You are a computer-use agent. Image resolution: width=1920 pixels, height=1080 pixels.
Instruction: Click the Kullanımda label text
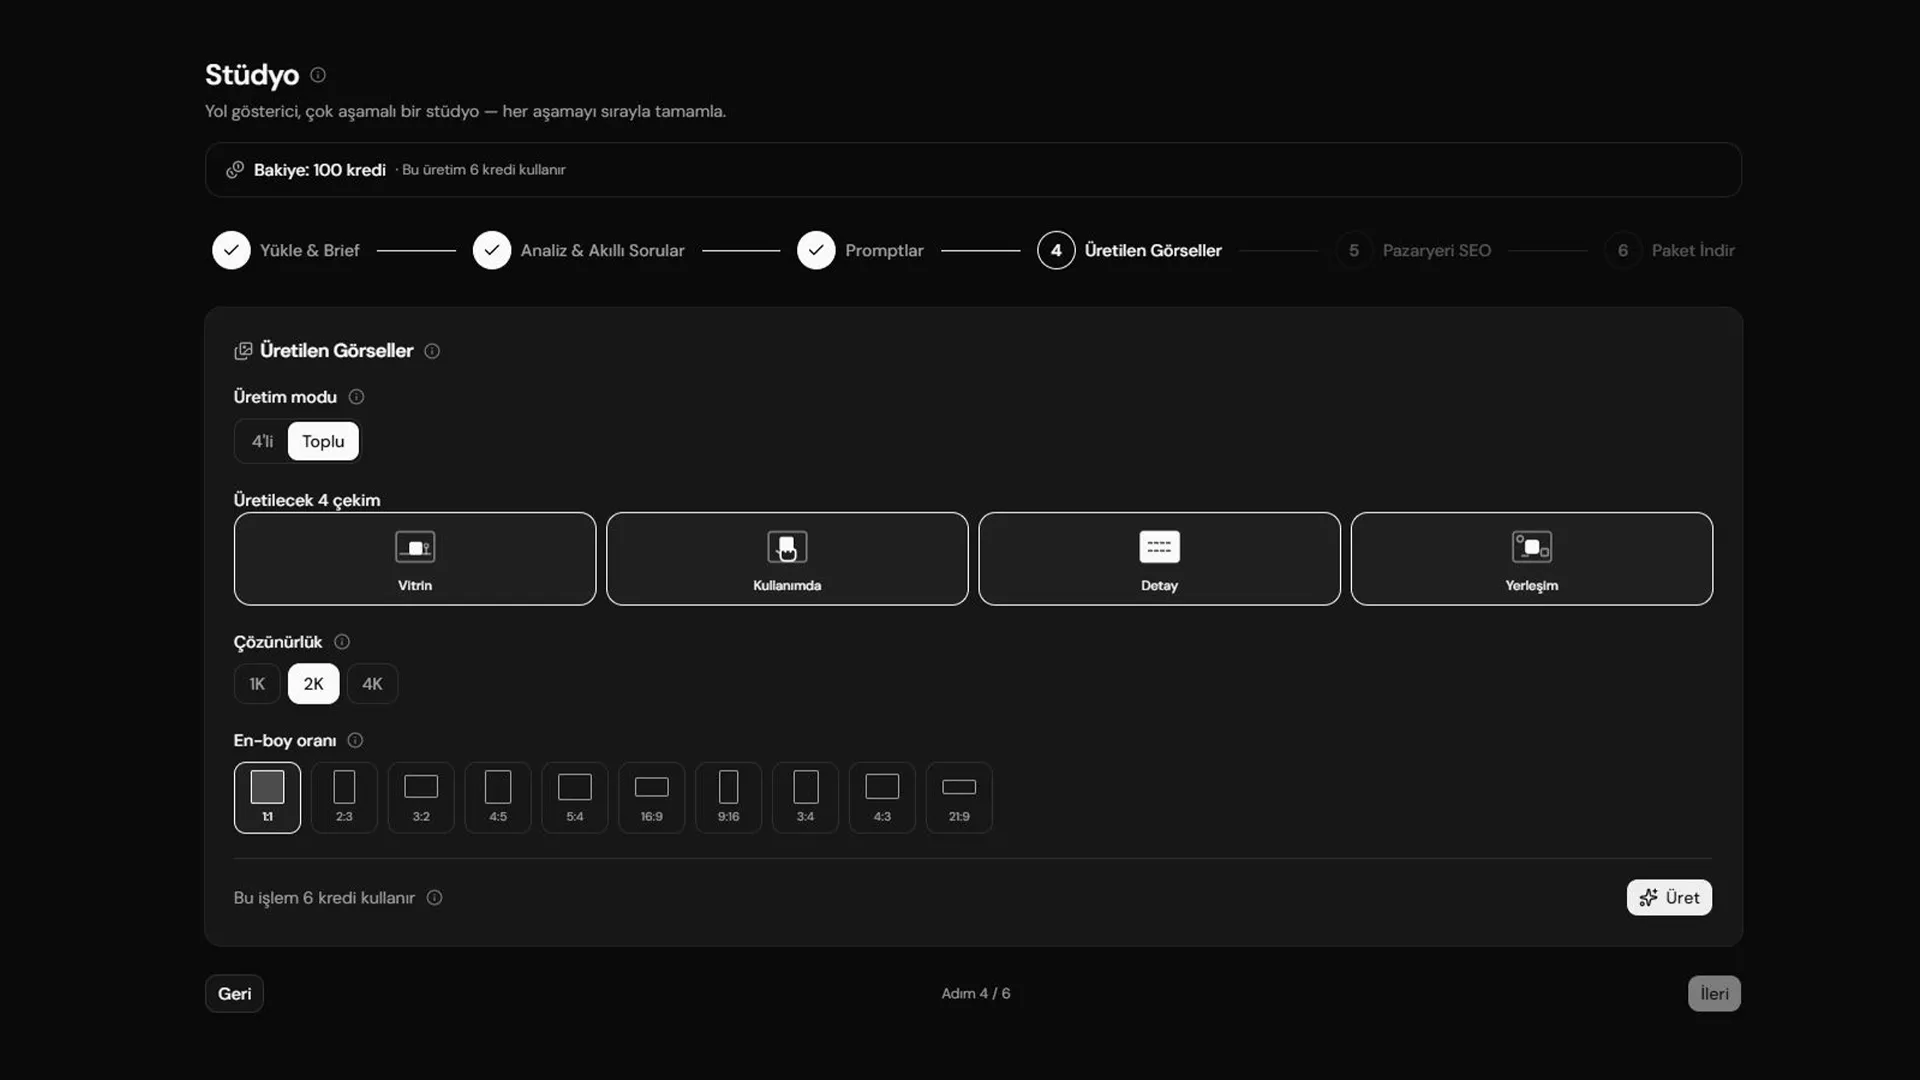click(x=787, y=586)
